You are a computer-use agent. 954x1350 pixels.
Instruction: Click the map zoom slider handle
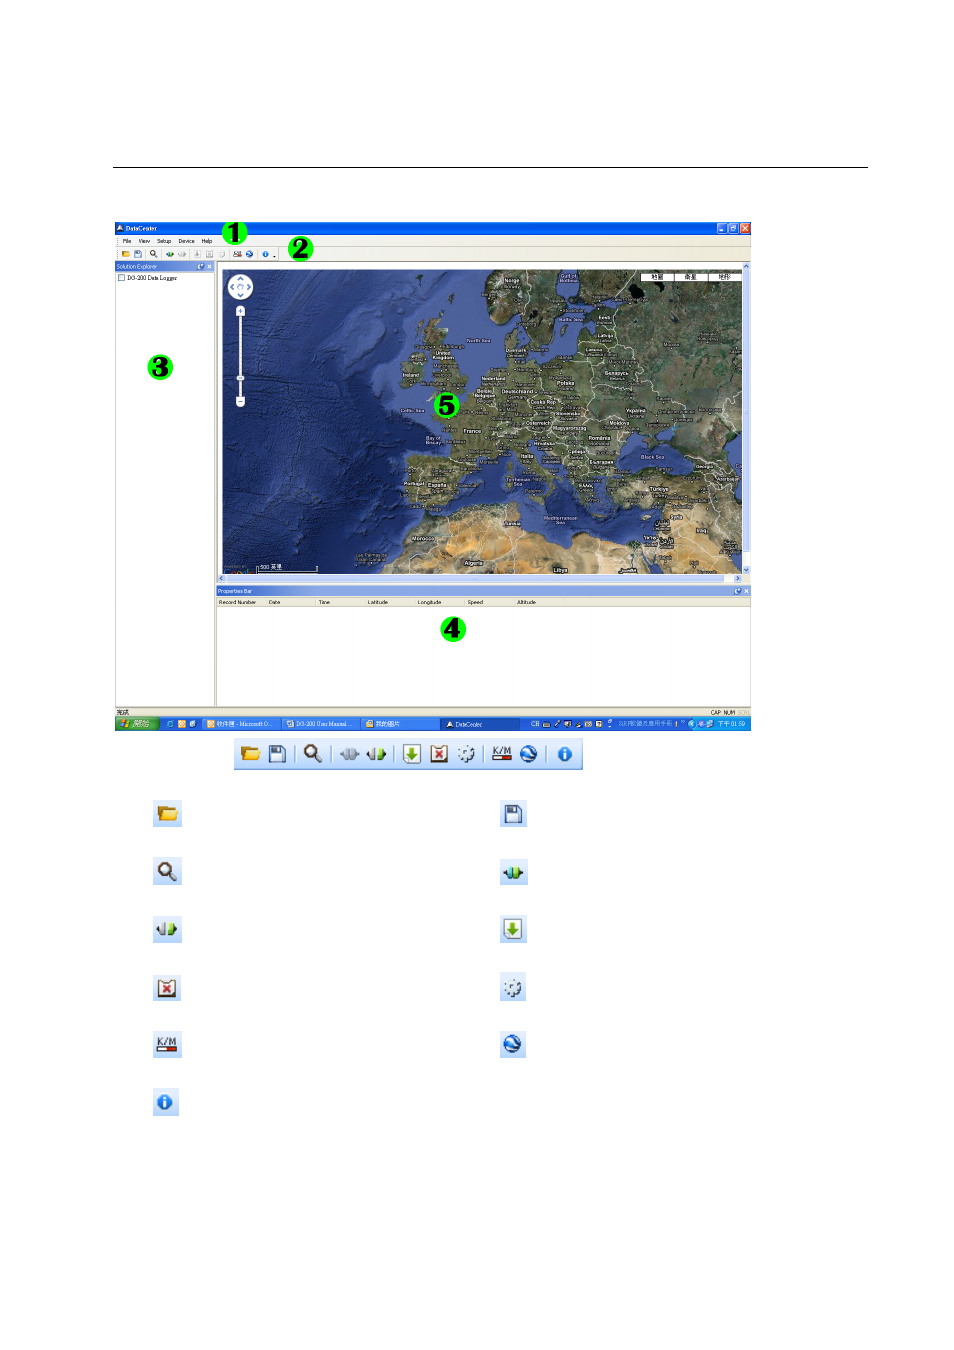pyautogui.click(x=240, y=378)
